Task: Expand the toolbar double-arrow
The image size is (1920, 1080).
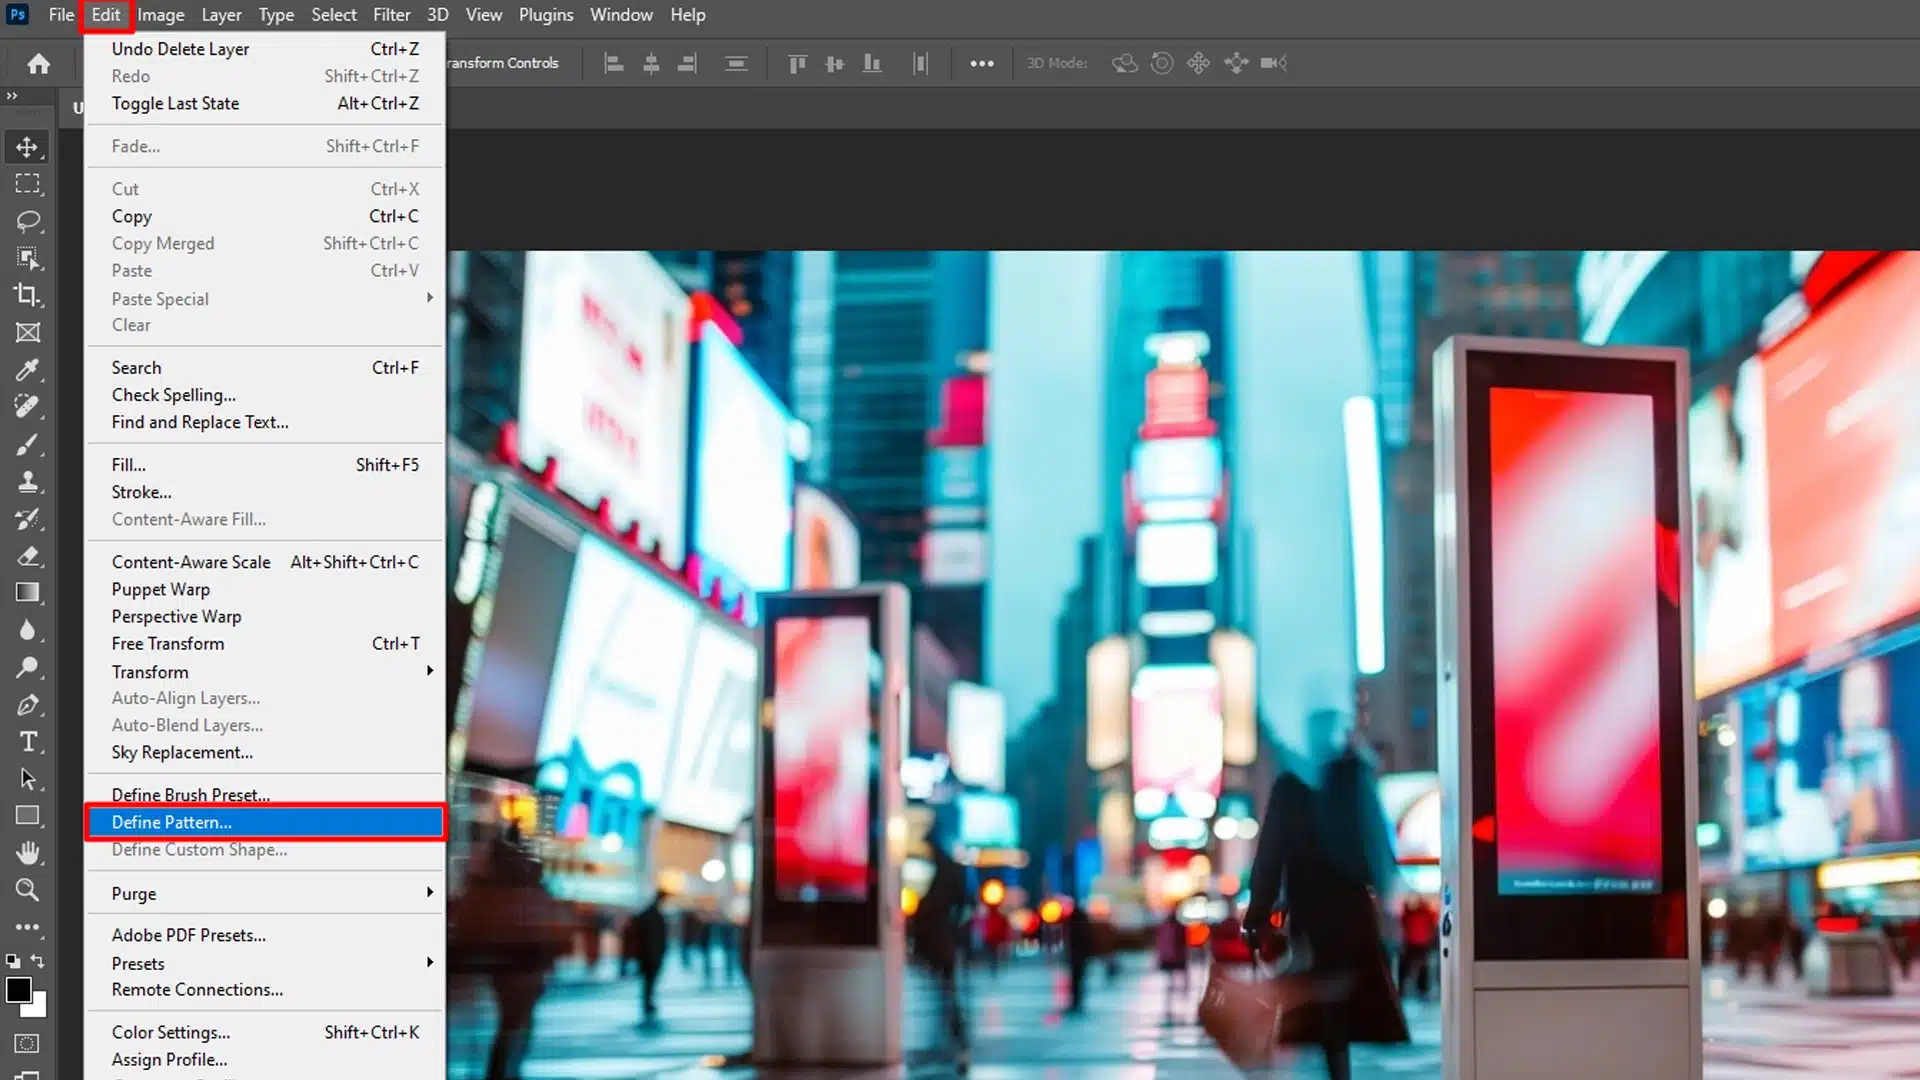Action: [12, 96]
